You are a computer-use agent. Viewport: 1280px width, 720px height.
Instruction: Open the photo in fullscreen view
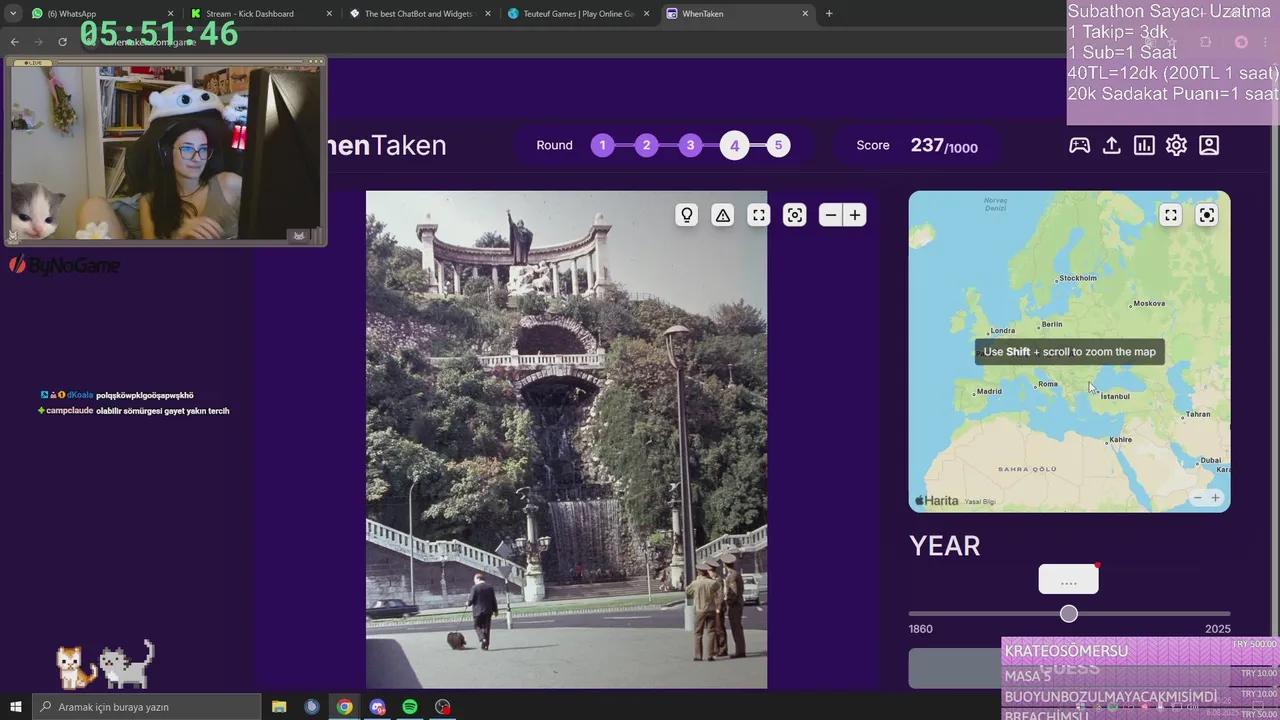point(759,215)
